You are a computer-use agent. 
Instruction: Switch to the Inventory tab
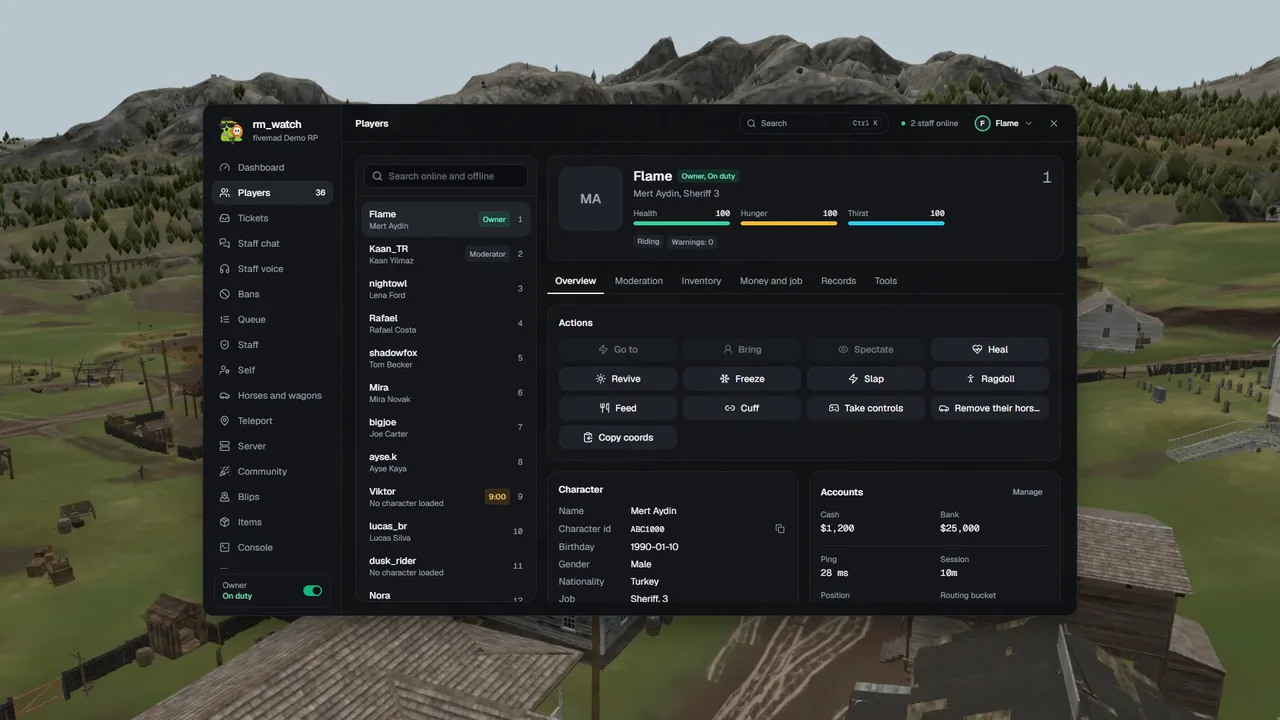click(701, 281)
